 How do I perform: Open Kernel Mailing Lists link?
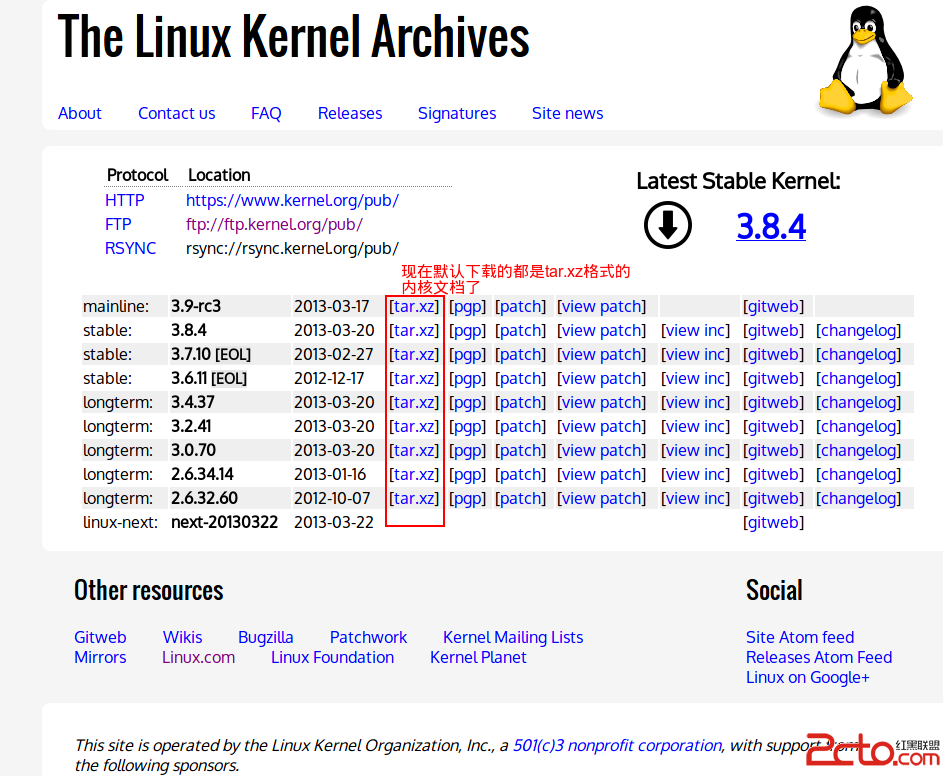513,637
